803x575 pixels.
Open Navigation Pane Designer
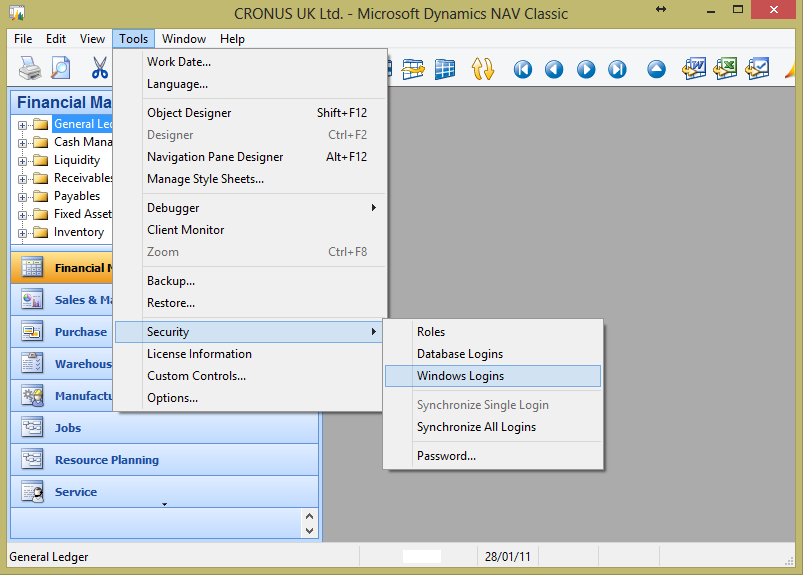[250, 157]
